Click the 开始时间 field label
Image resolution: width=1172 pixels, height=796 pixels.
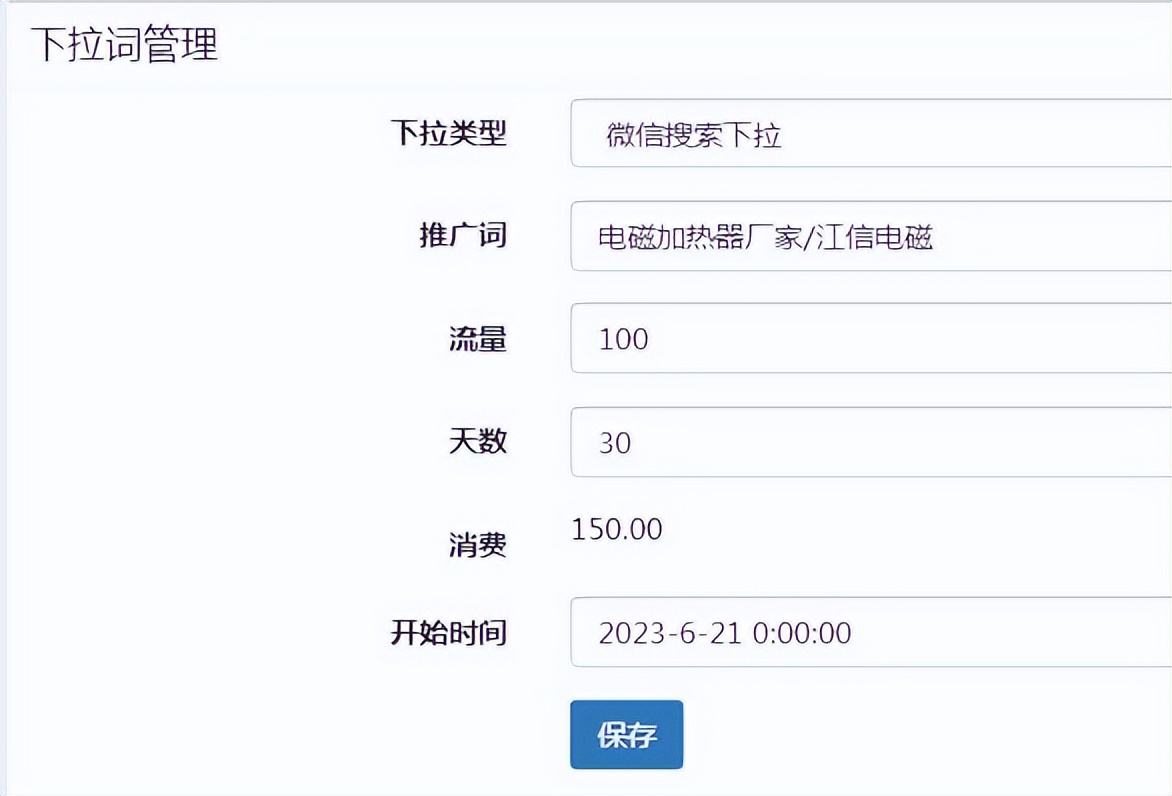pyautogui.click(x=450, y=633)
